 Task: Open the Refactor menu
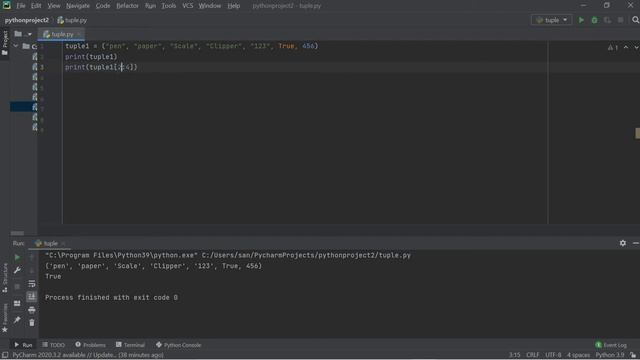coord(127,6)
